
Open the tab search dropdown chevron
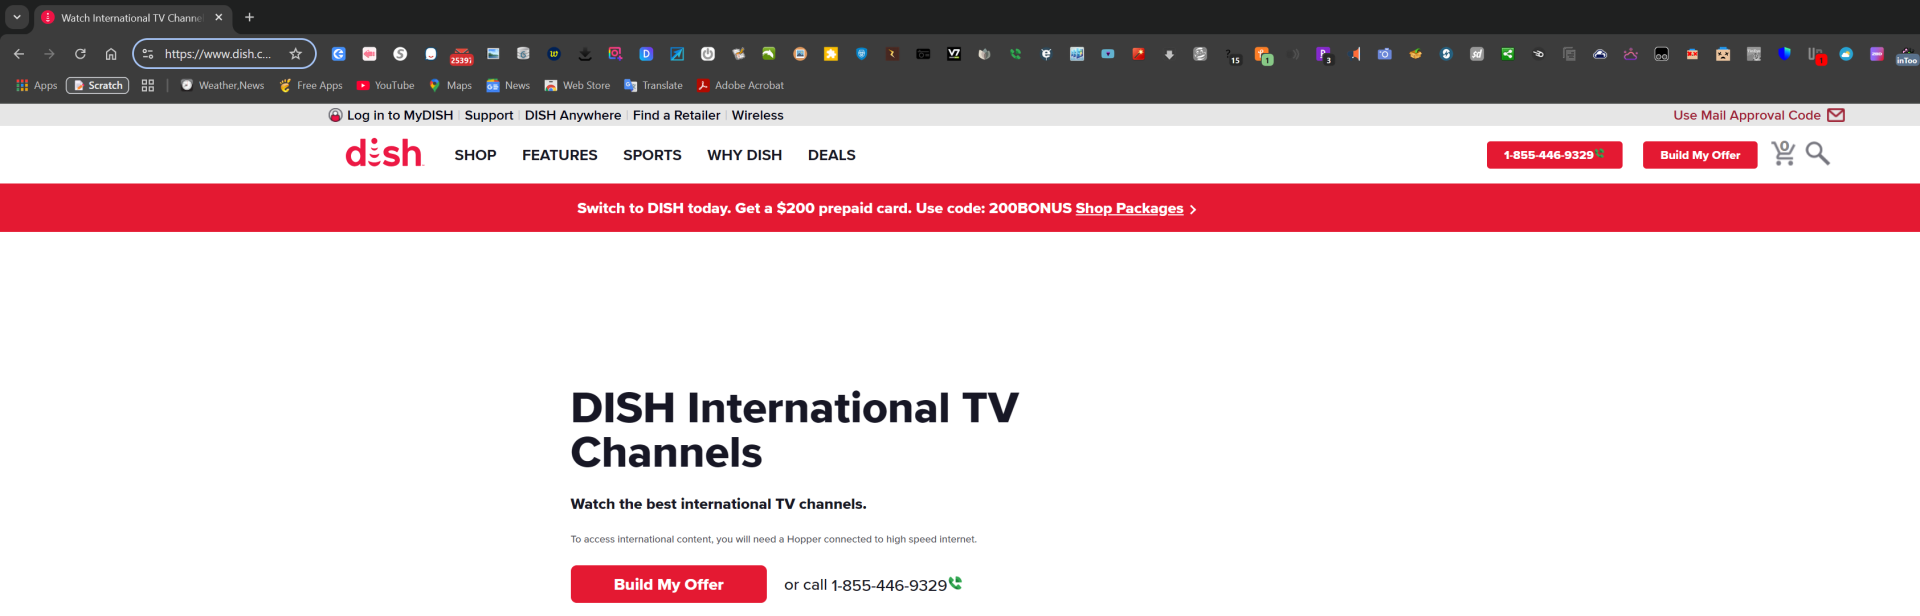point(17,17)
